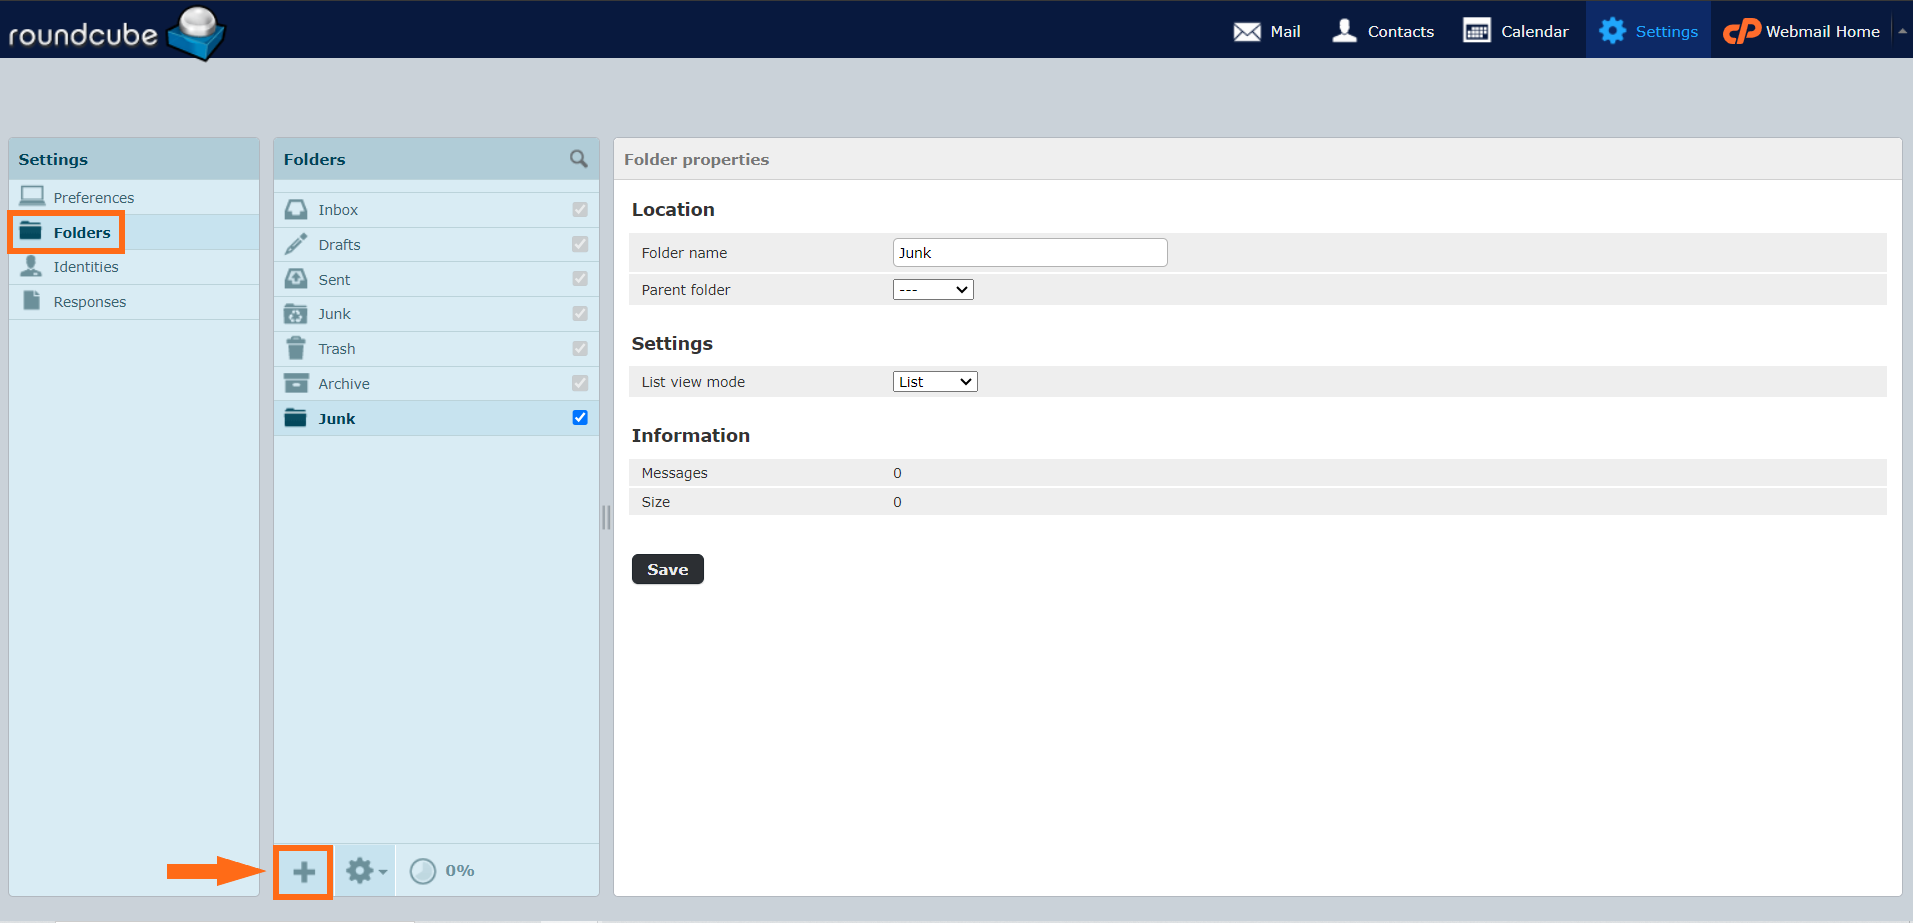Enable the Trash folder checkbox
Image resolution: width=1913 pixels, height=923 pixels.
(x=580, y=348)
